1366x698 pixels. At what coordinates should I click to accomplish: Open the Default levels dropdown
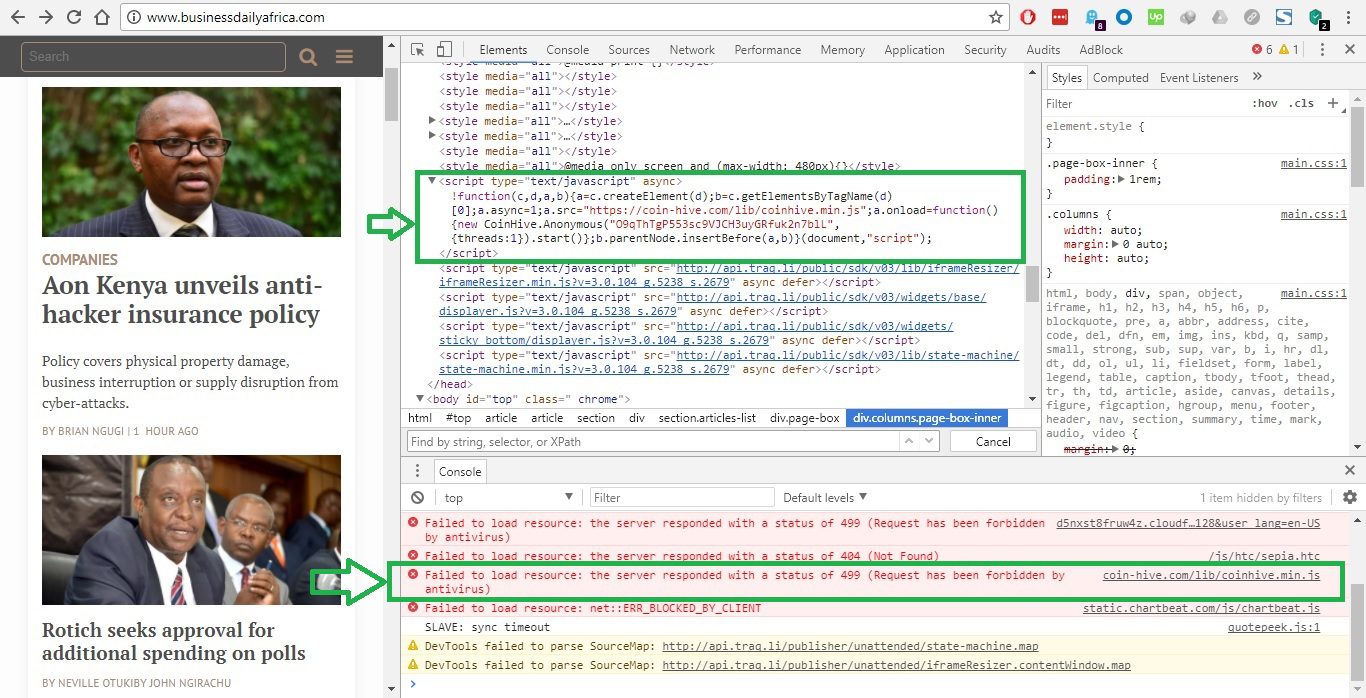[825, 497]
